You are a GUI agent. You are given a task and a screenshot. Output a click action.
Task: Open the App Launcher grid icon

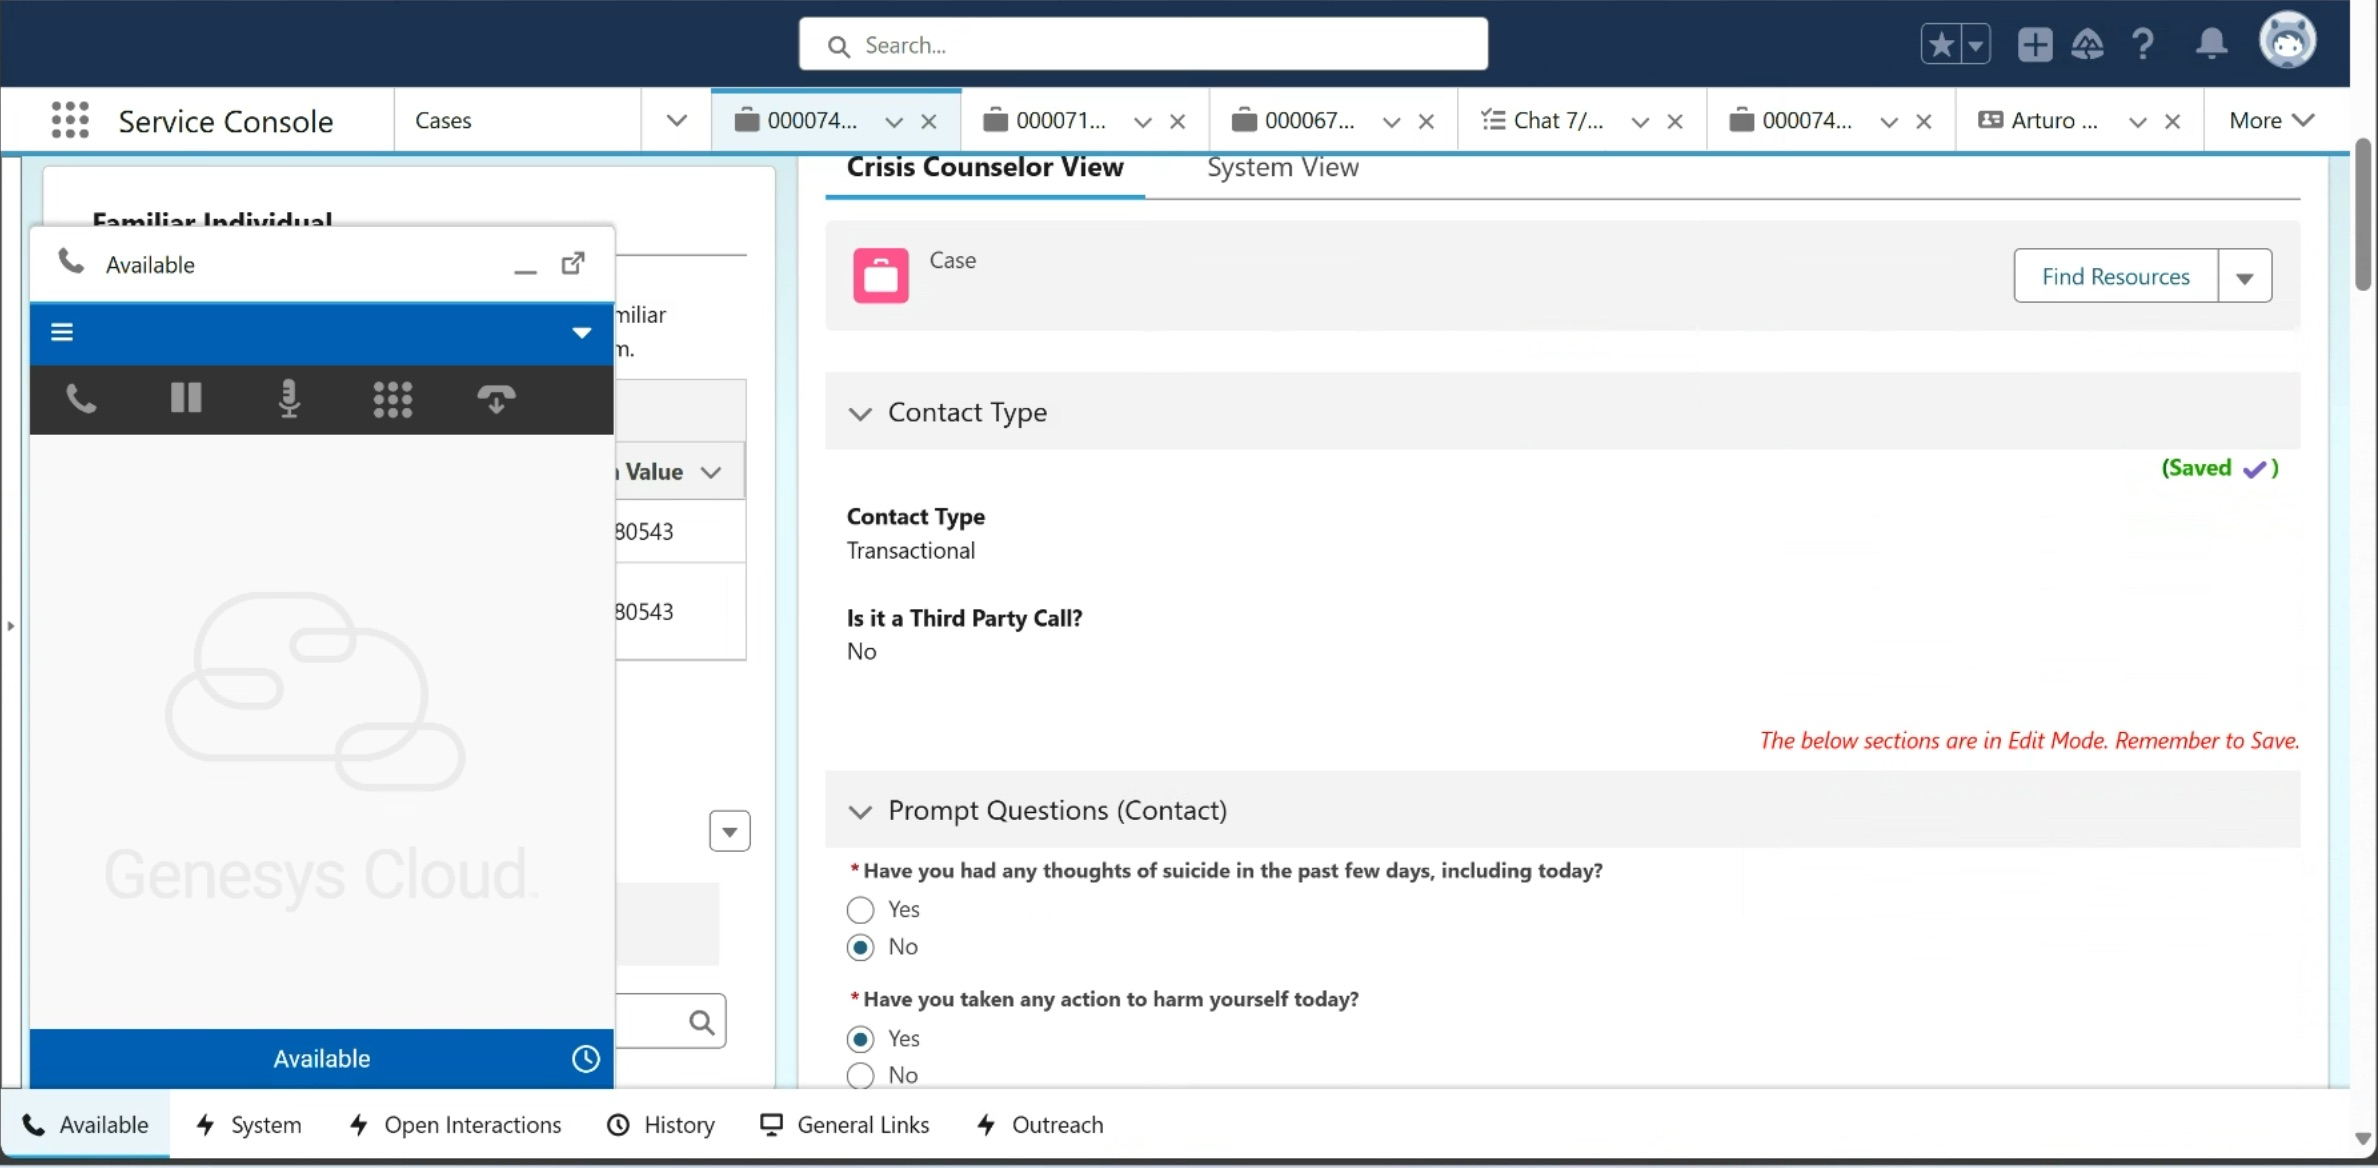click(x=70, y=120)
